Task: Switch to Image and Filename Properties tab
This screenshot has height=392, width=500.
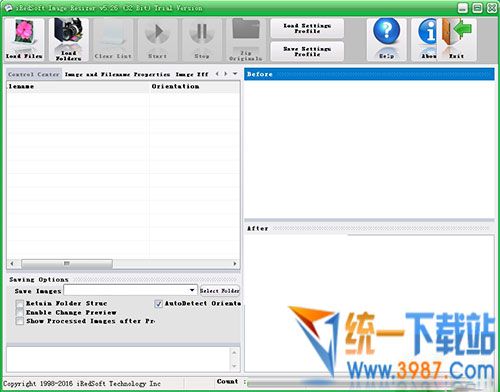Action: pos(117,74)
